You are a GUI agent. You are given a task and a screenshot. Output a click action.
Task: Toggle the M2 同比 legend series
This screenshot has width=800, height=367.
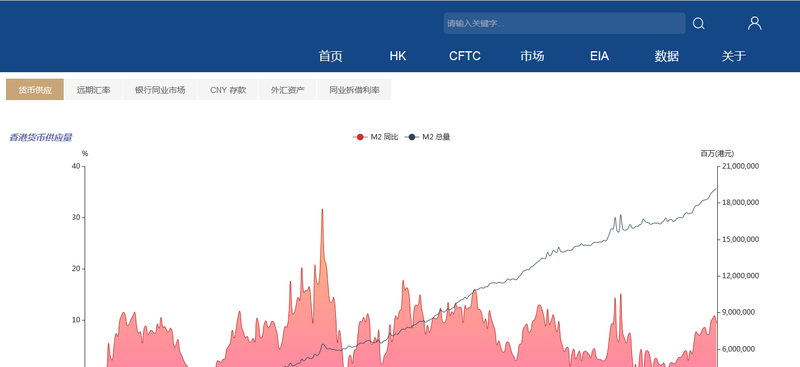376,137
